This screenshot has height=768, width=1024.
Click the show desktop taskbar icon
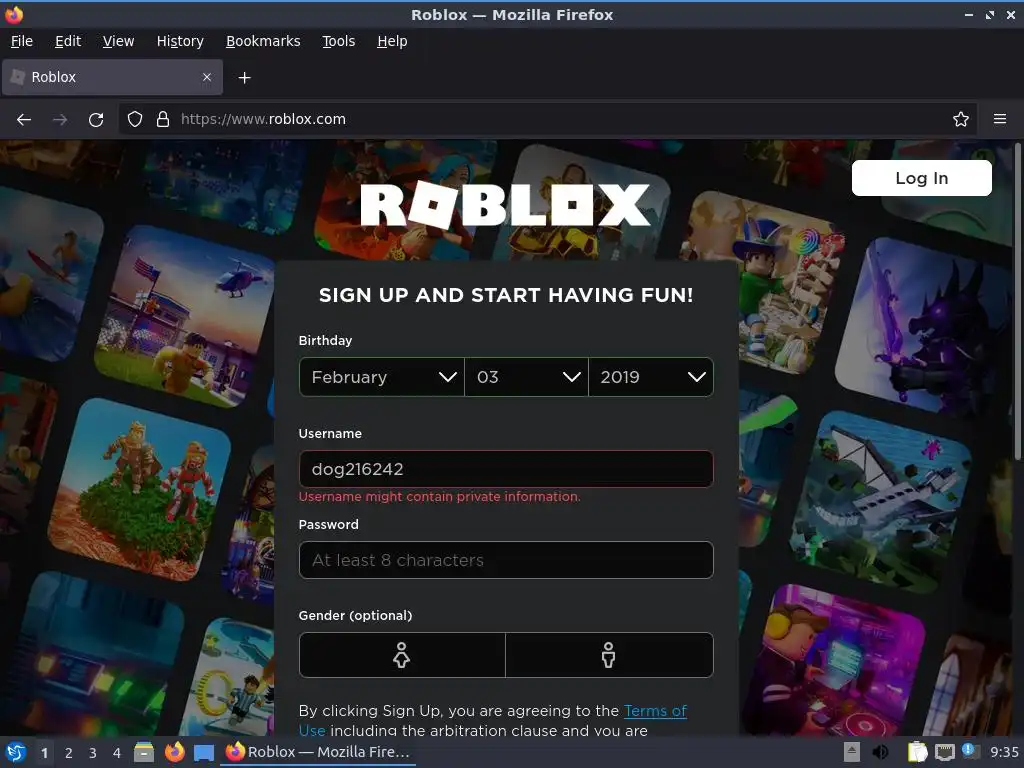tap(204, 753)
